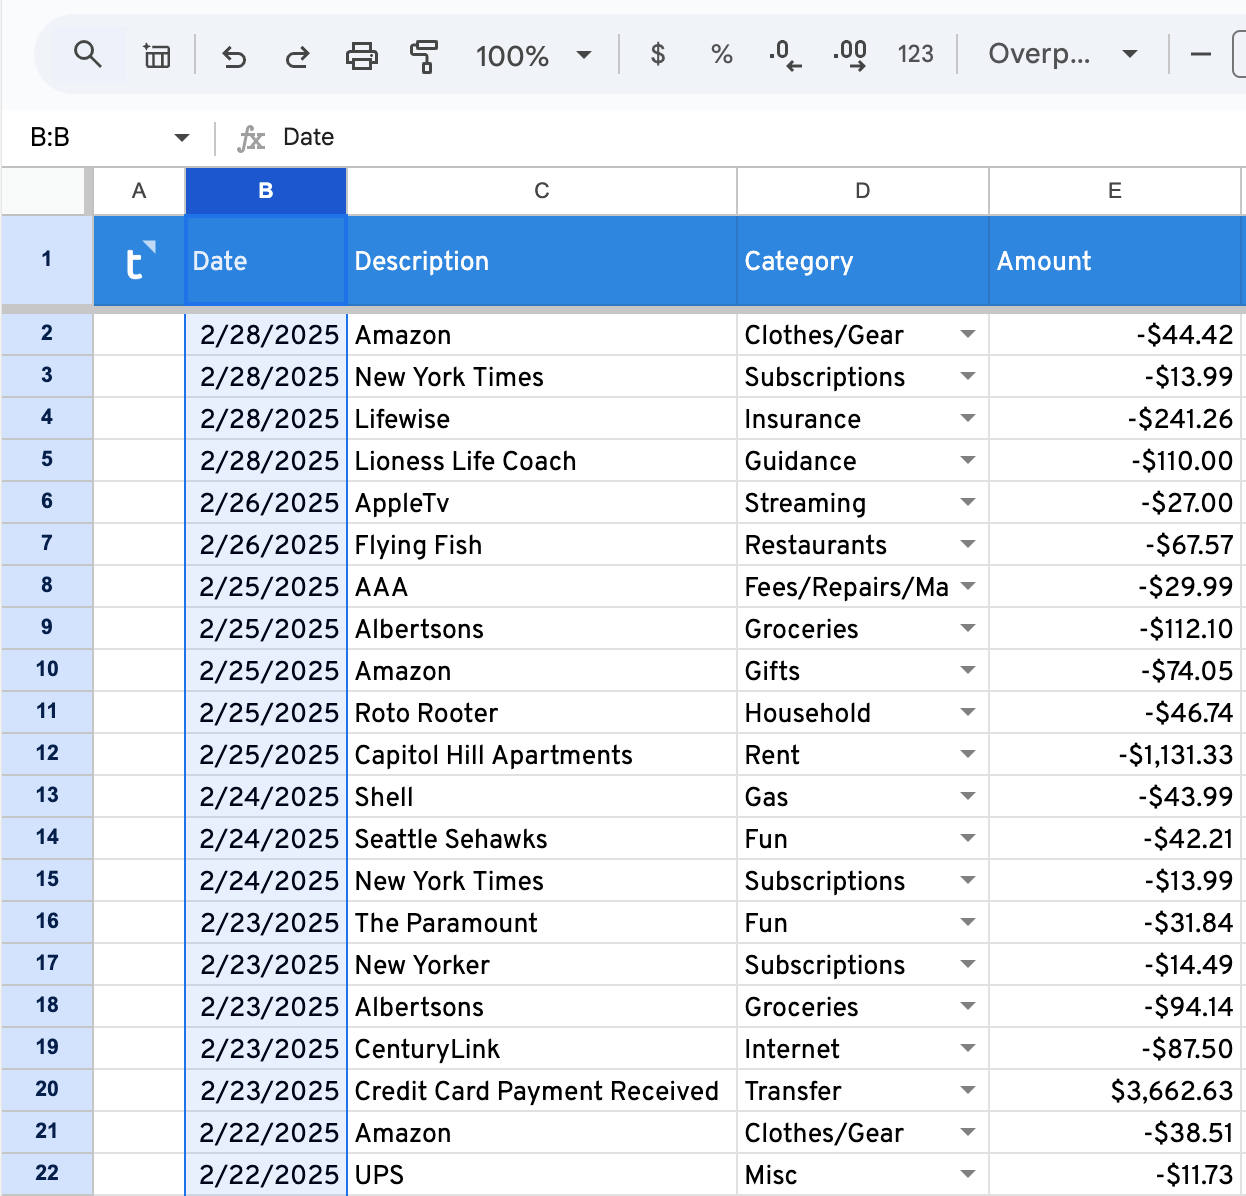The height and width of the screenshot is (1196, 1246).
Task: Click the formula bar containing Date
Action: tap(740, 138)
